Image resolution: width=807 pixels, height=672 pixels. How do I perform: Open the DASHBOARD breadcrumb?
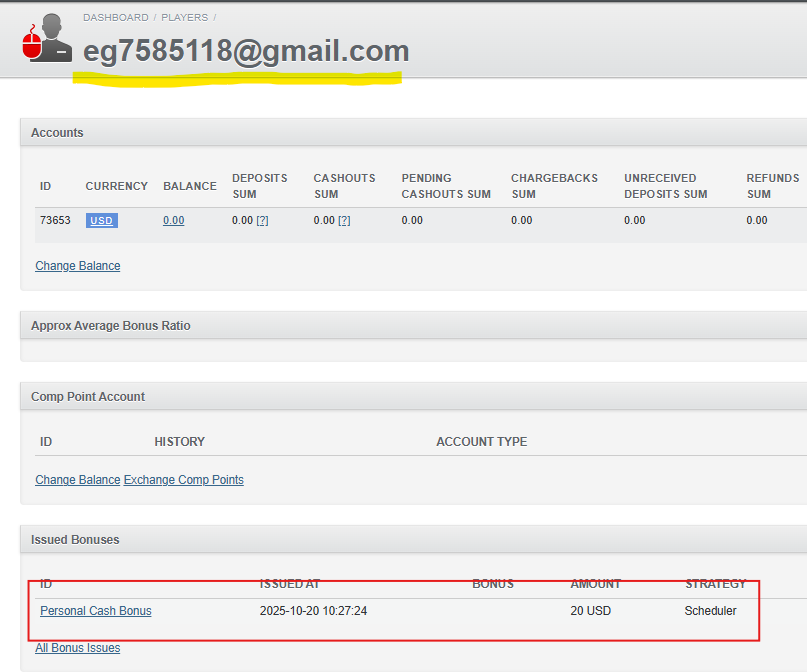tap(115, 18)
